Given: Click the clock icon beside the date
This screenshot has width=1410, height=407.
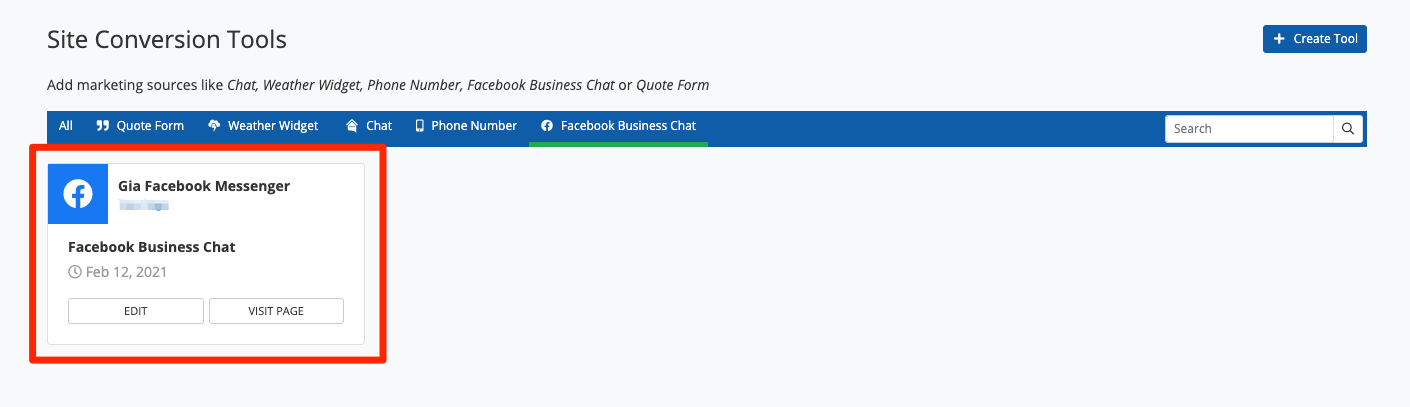Looking at the screenshot, I should point(74,272).
